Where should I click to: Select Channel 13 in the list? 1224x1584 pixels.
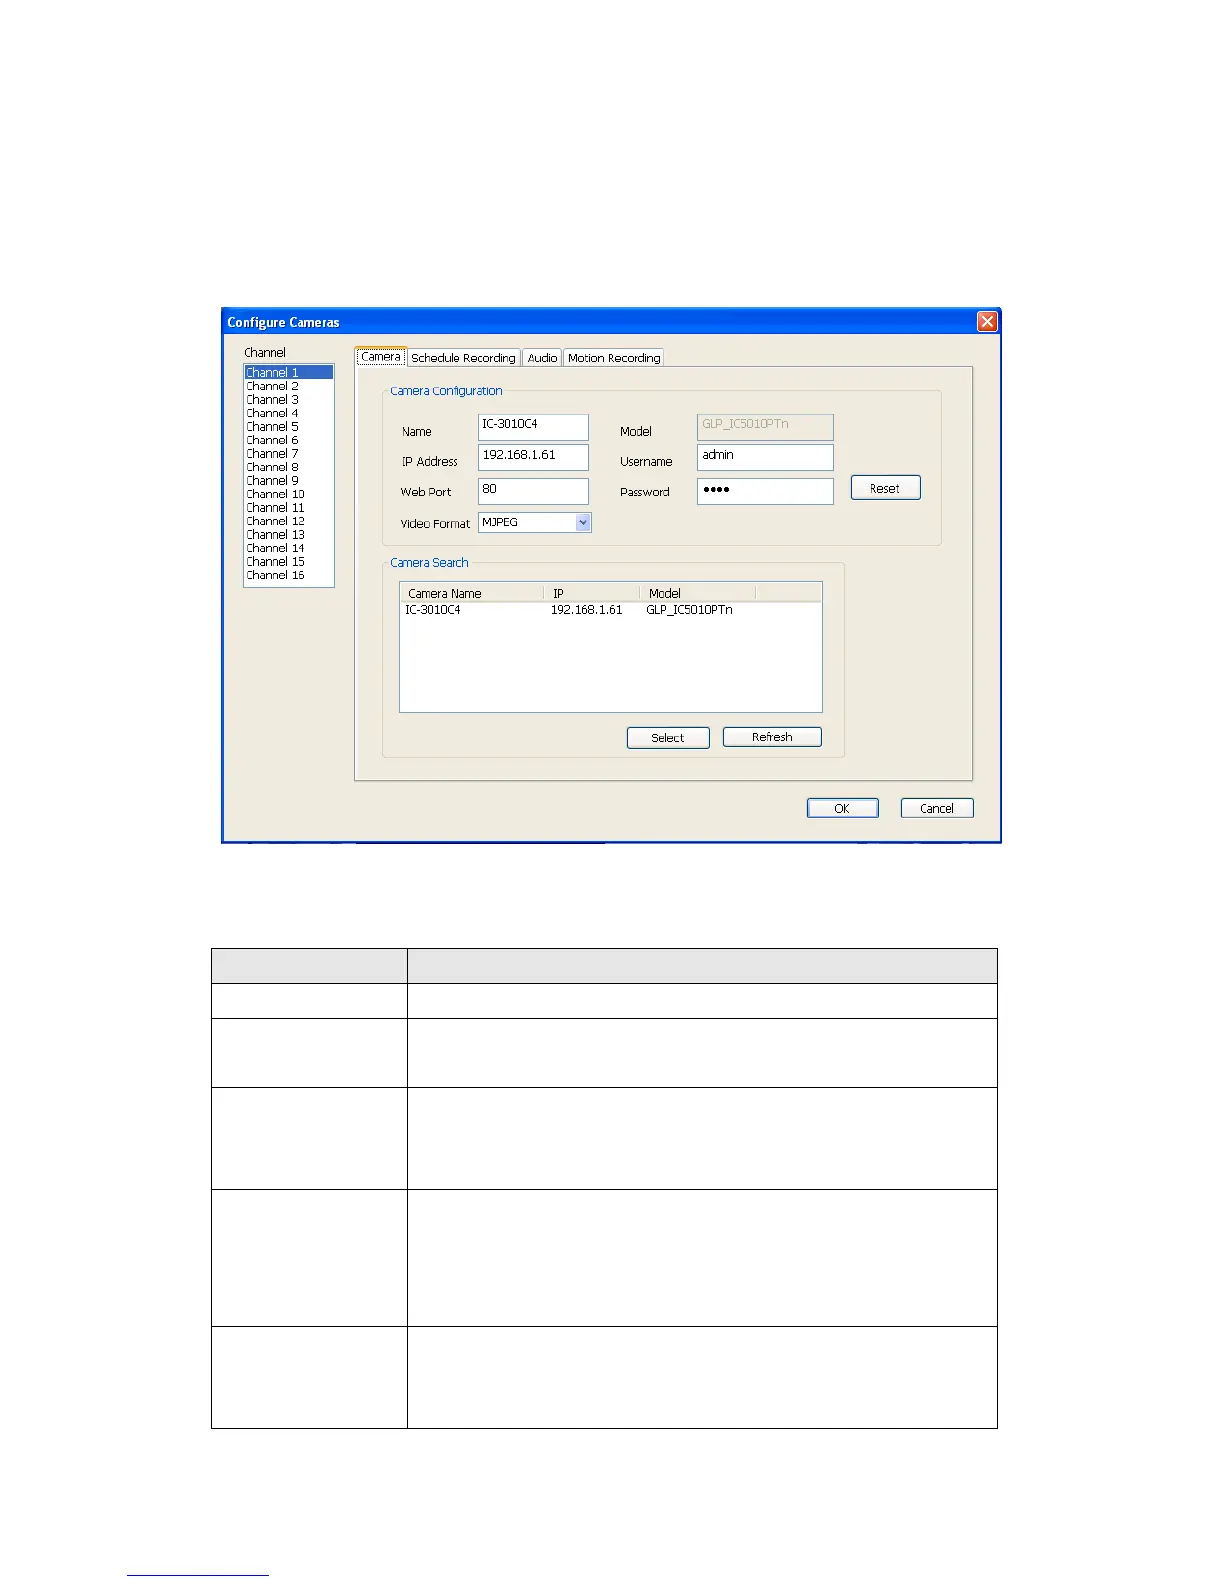289,534
